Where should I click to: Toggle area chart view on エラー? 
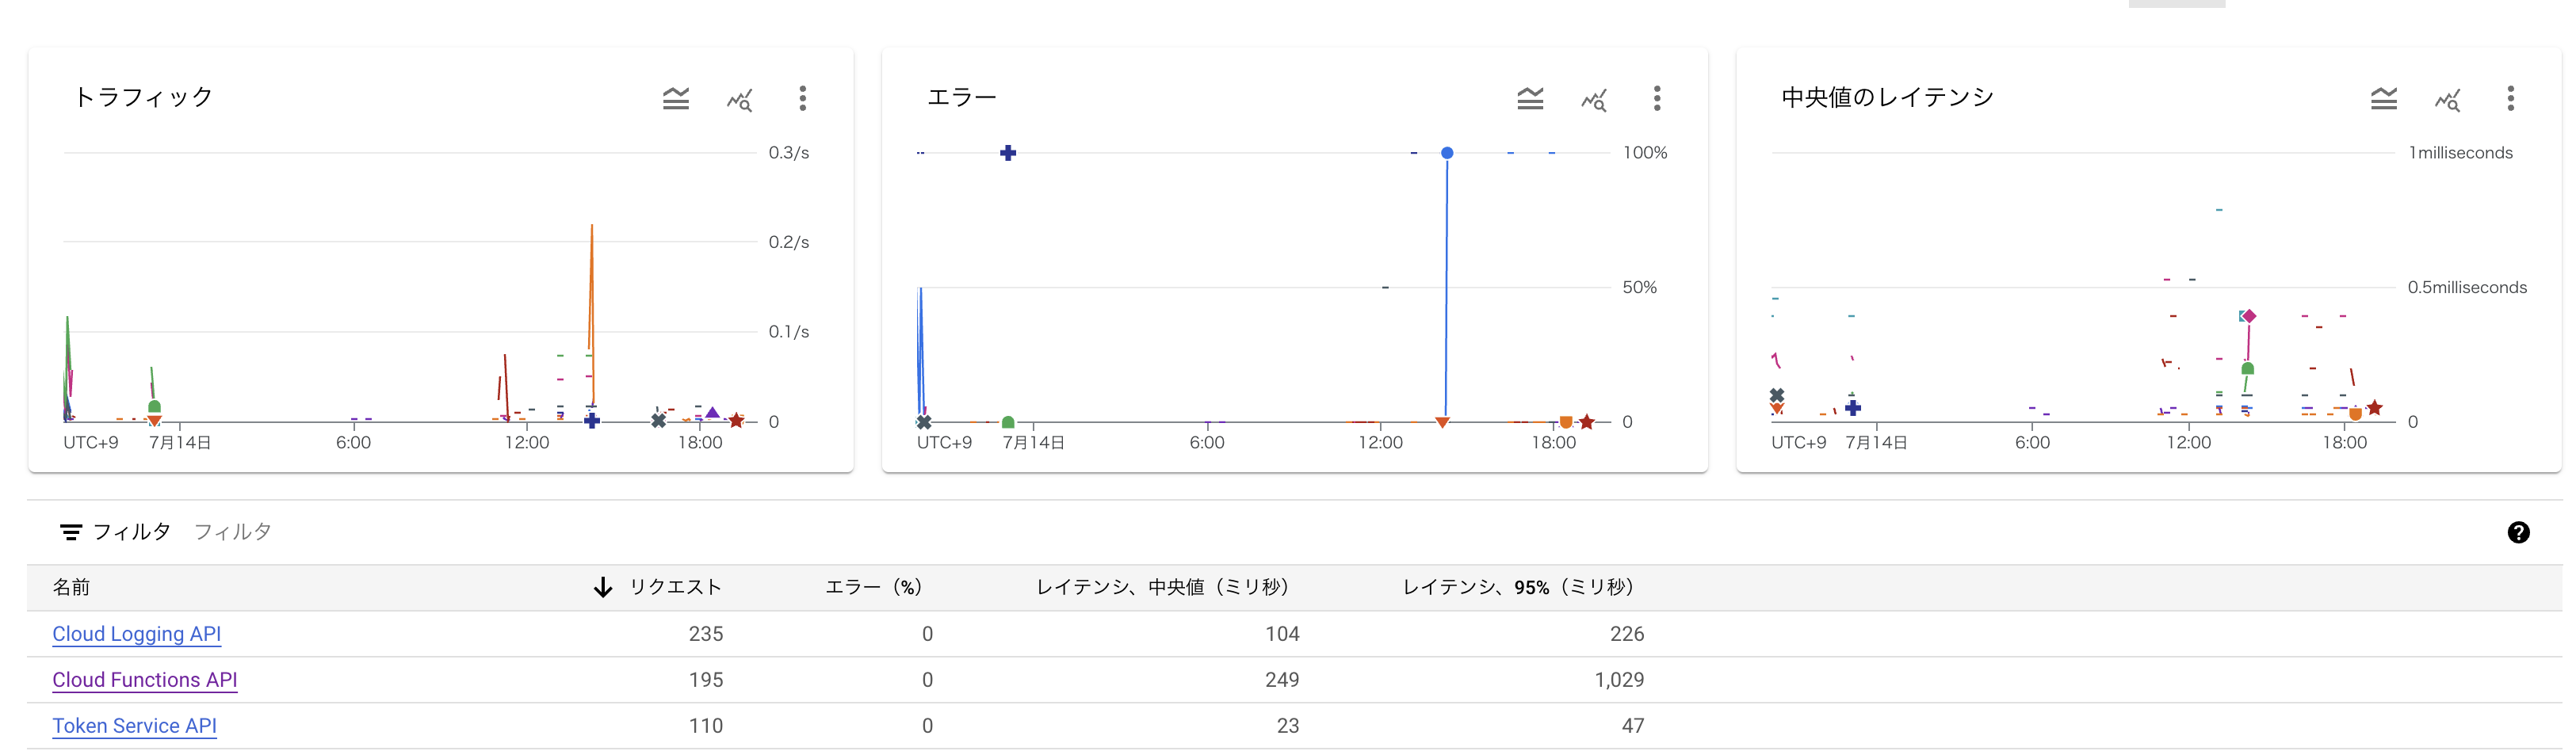click(x=1530, y=99)
